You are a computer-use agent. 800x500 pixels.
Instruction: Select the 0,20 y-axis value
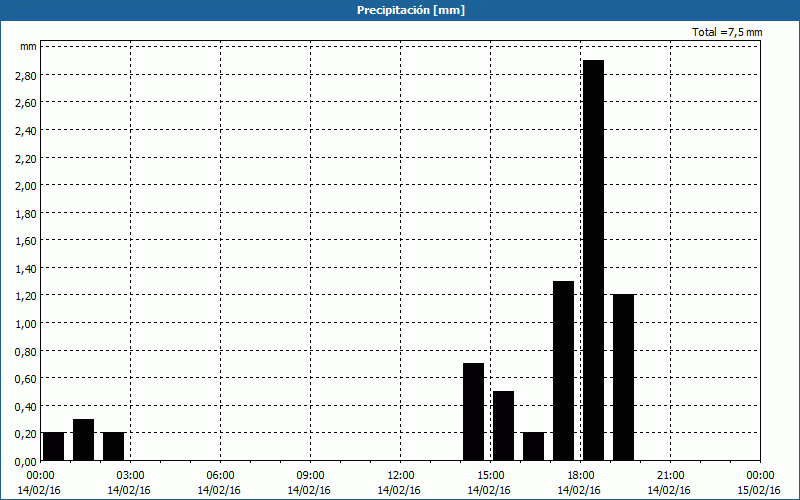point(27,434)
